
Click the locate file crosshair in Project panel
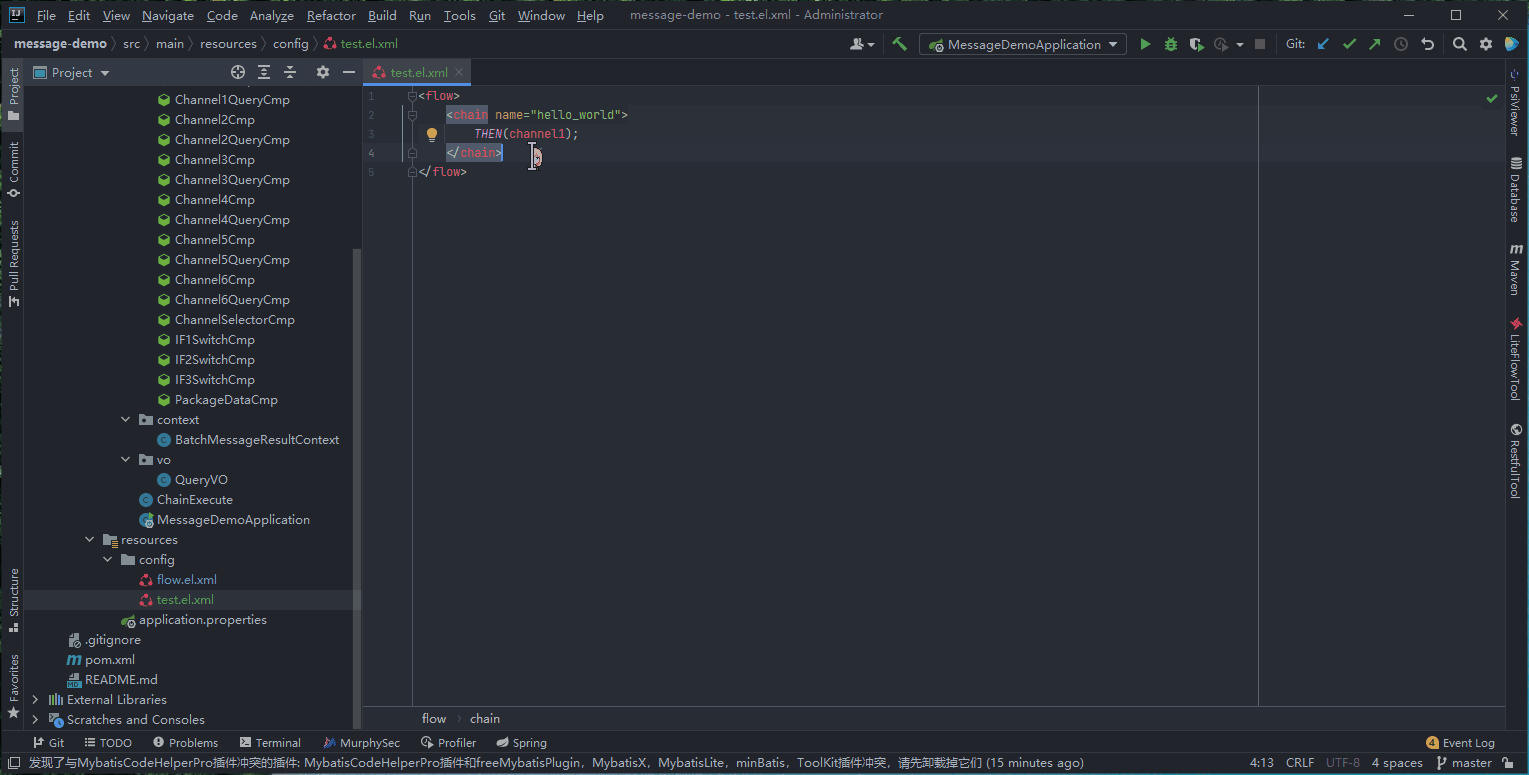(x=238, y=72)
